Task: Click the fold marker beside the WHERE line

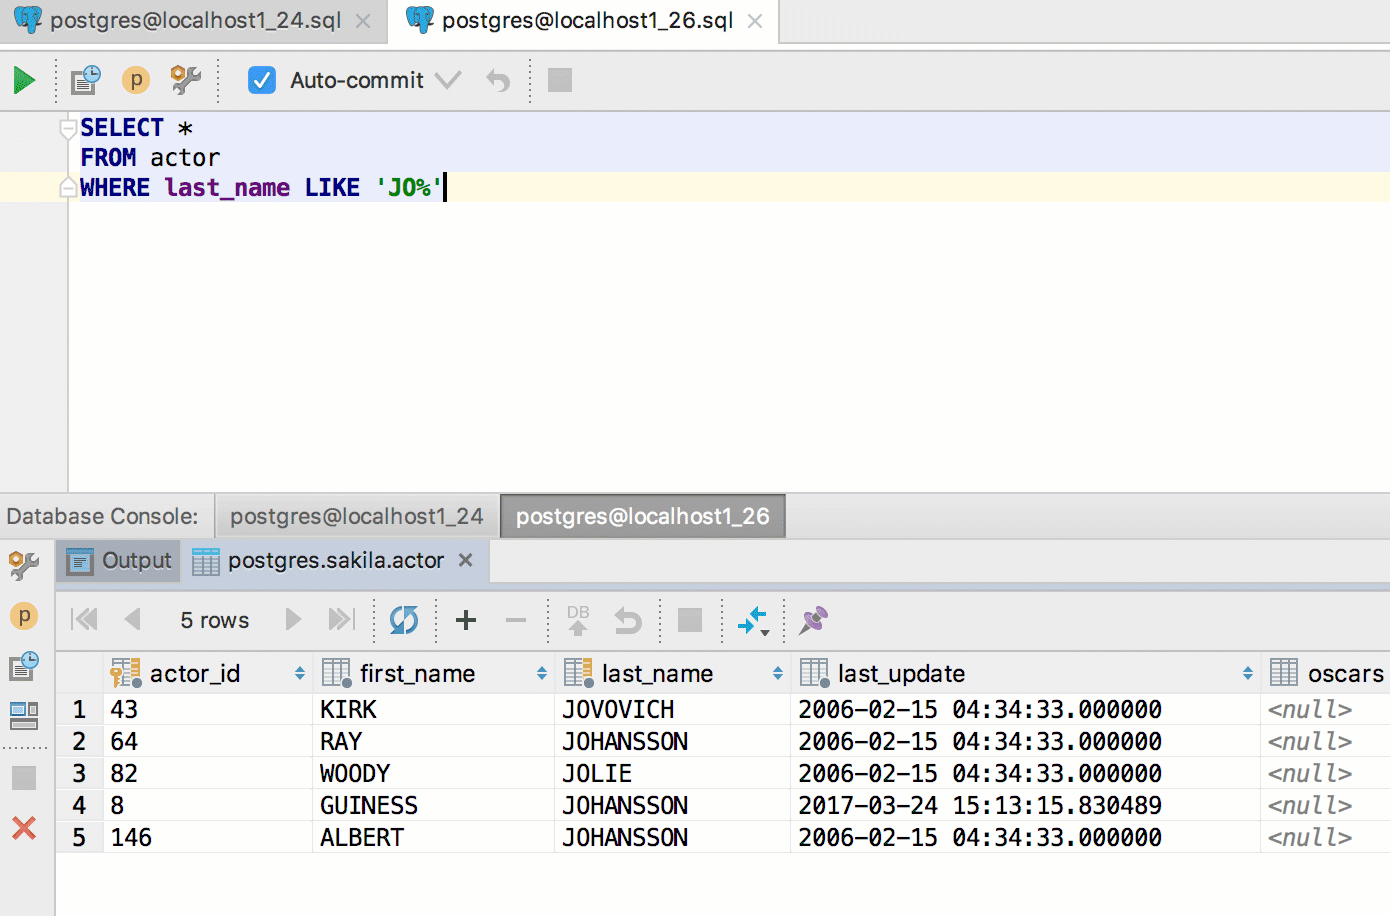Action: pyautogui.click(x=68, y=187)
